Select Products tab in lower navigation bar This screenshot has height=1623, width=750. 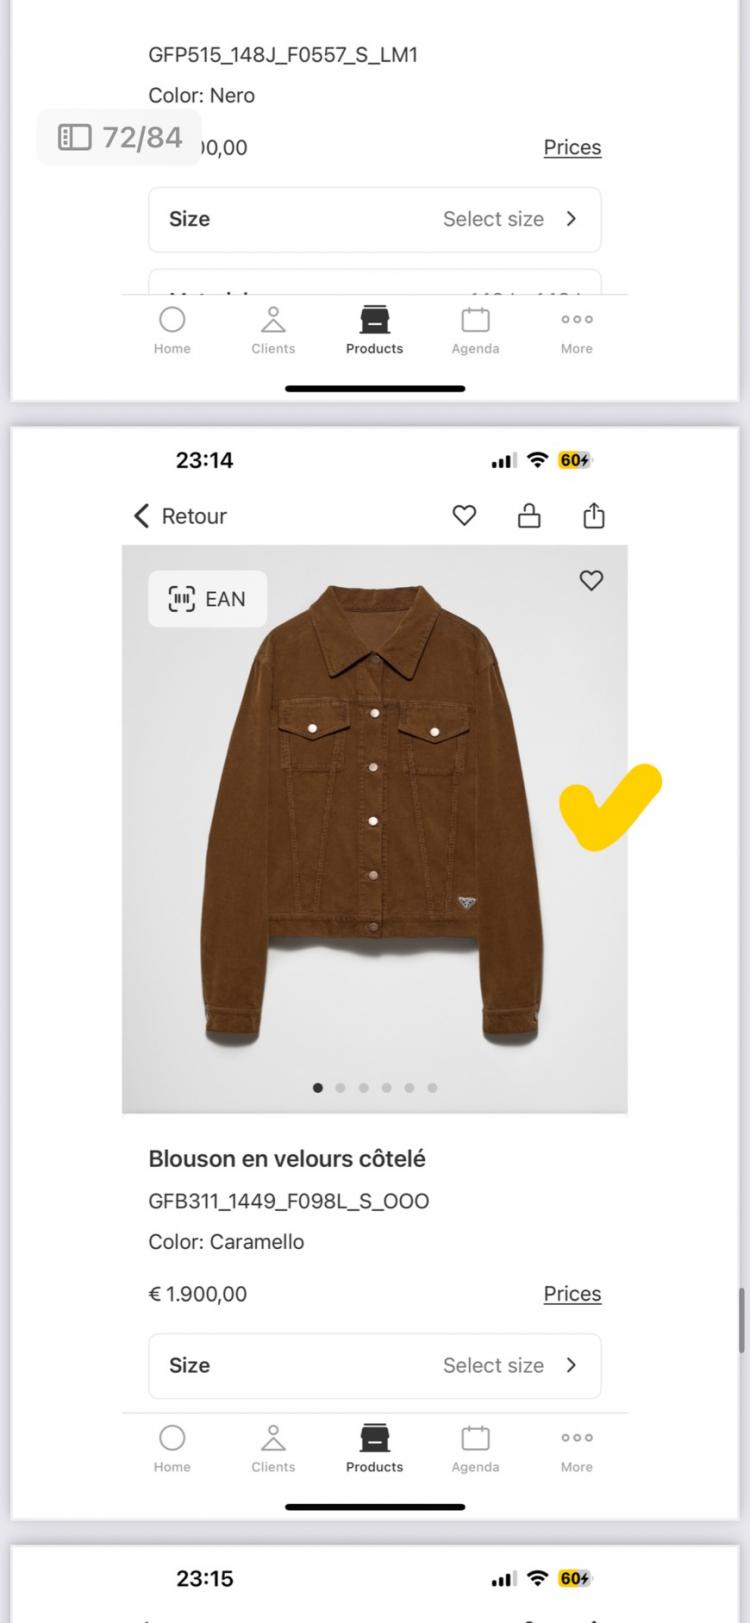(374, 1447)
